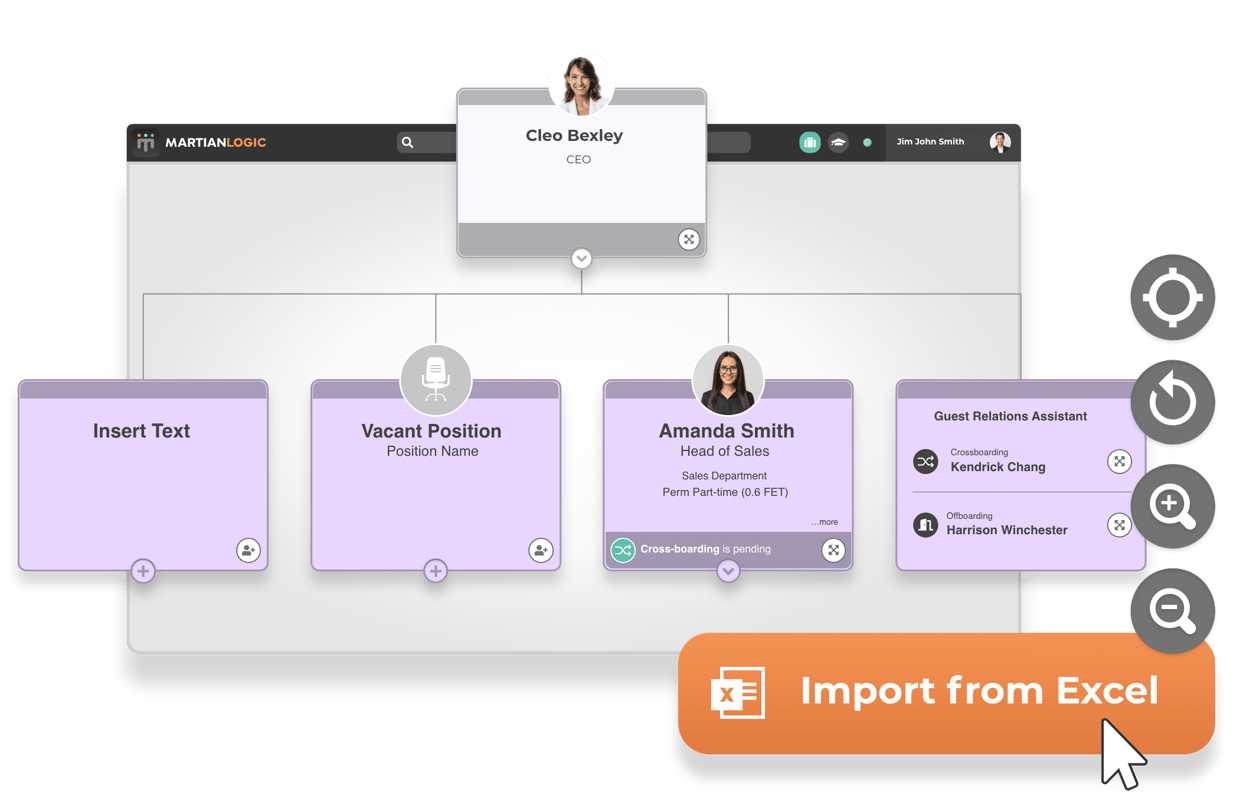Click the plus expander under Vacant Position

click(435, 570)
